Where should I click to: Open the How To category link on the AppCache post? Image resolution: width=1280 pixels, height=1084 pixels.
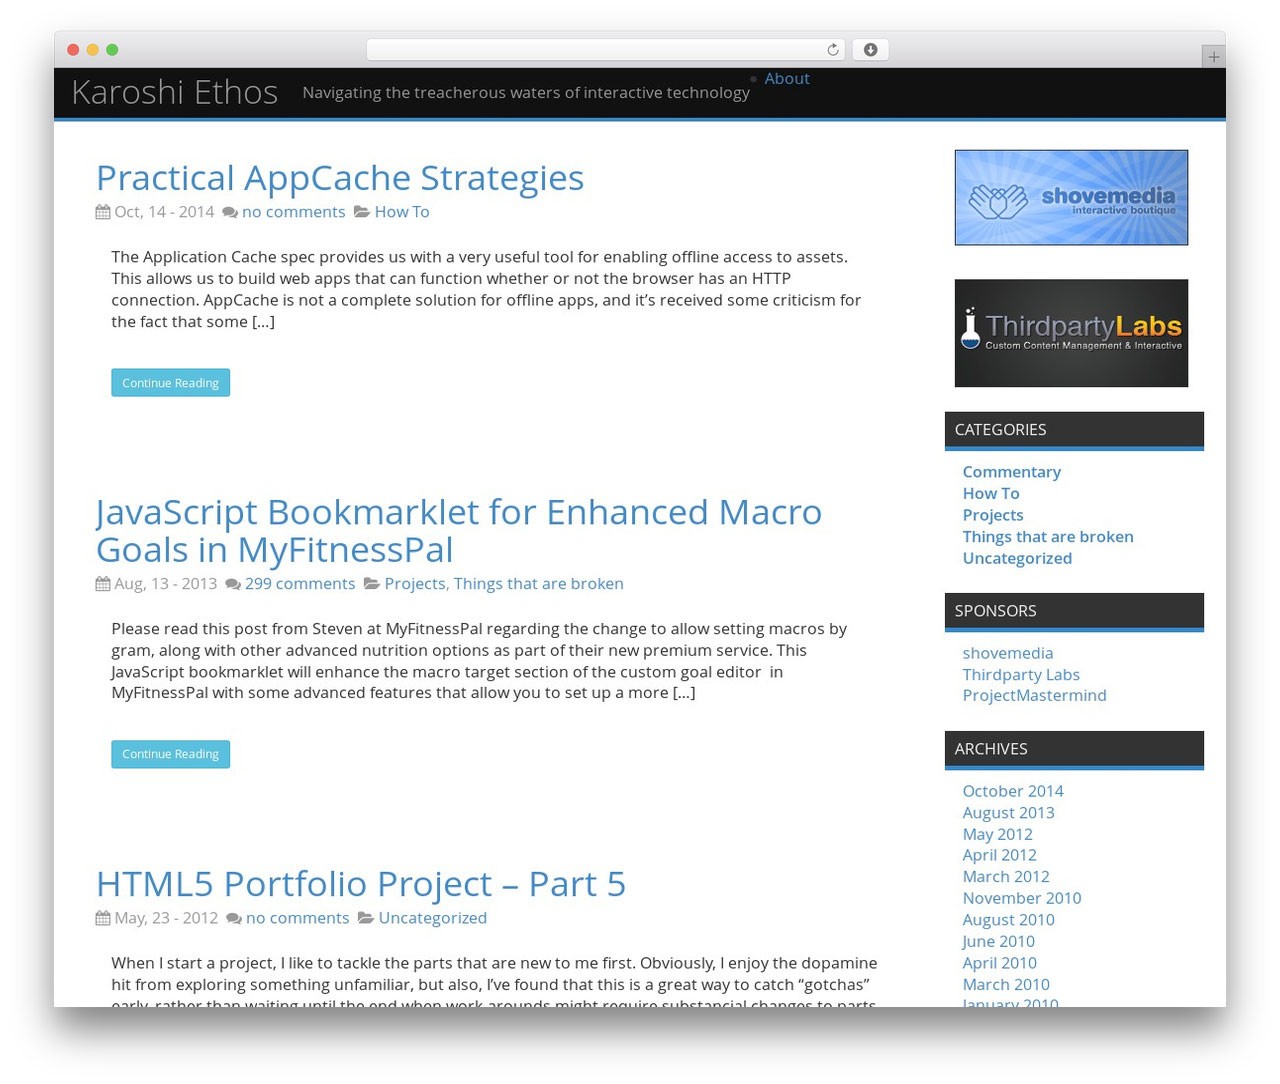pyautogui.click(x=401, y=211)
